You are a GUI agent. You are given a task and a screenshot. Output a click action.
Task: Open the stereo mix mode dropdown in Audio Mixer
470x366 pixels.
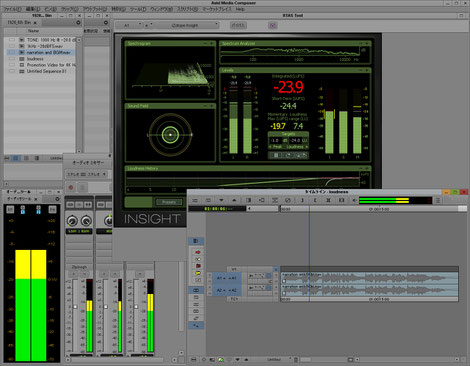coord(86,174)
